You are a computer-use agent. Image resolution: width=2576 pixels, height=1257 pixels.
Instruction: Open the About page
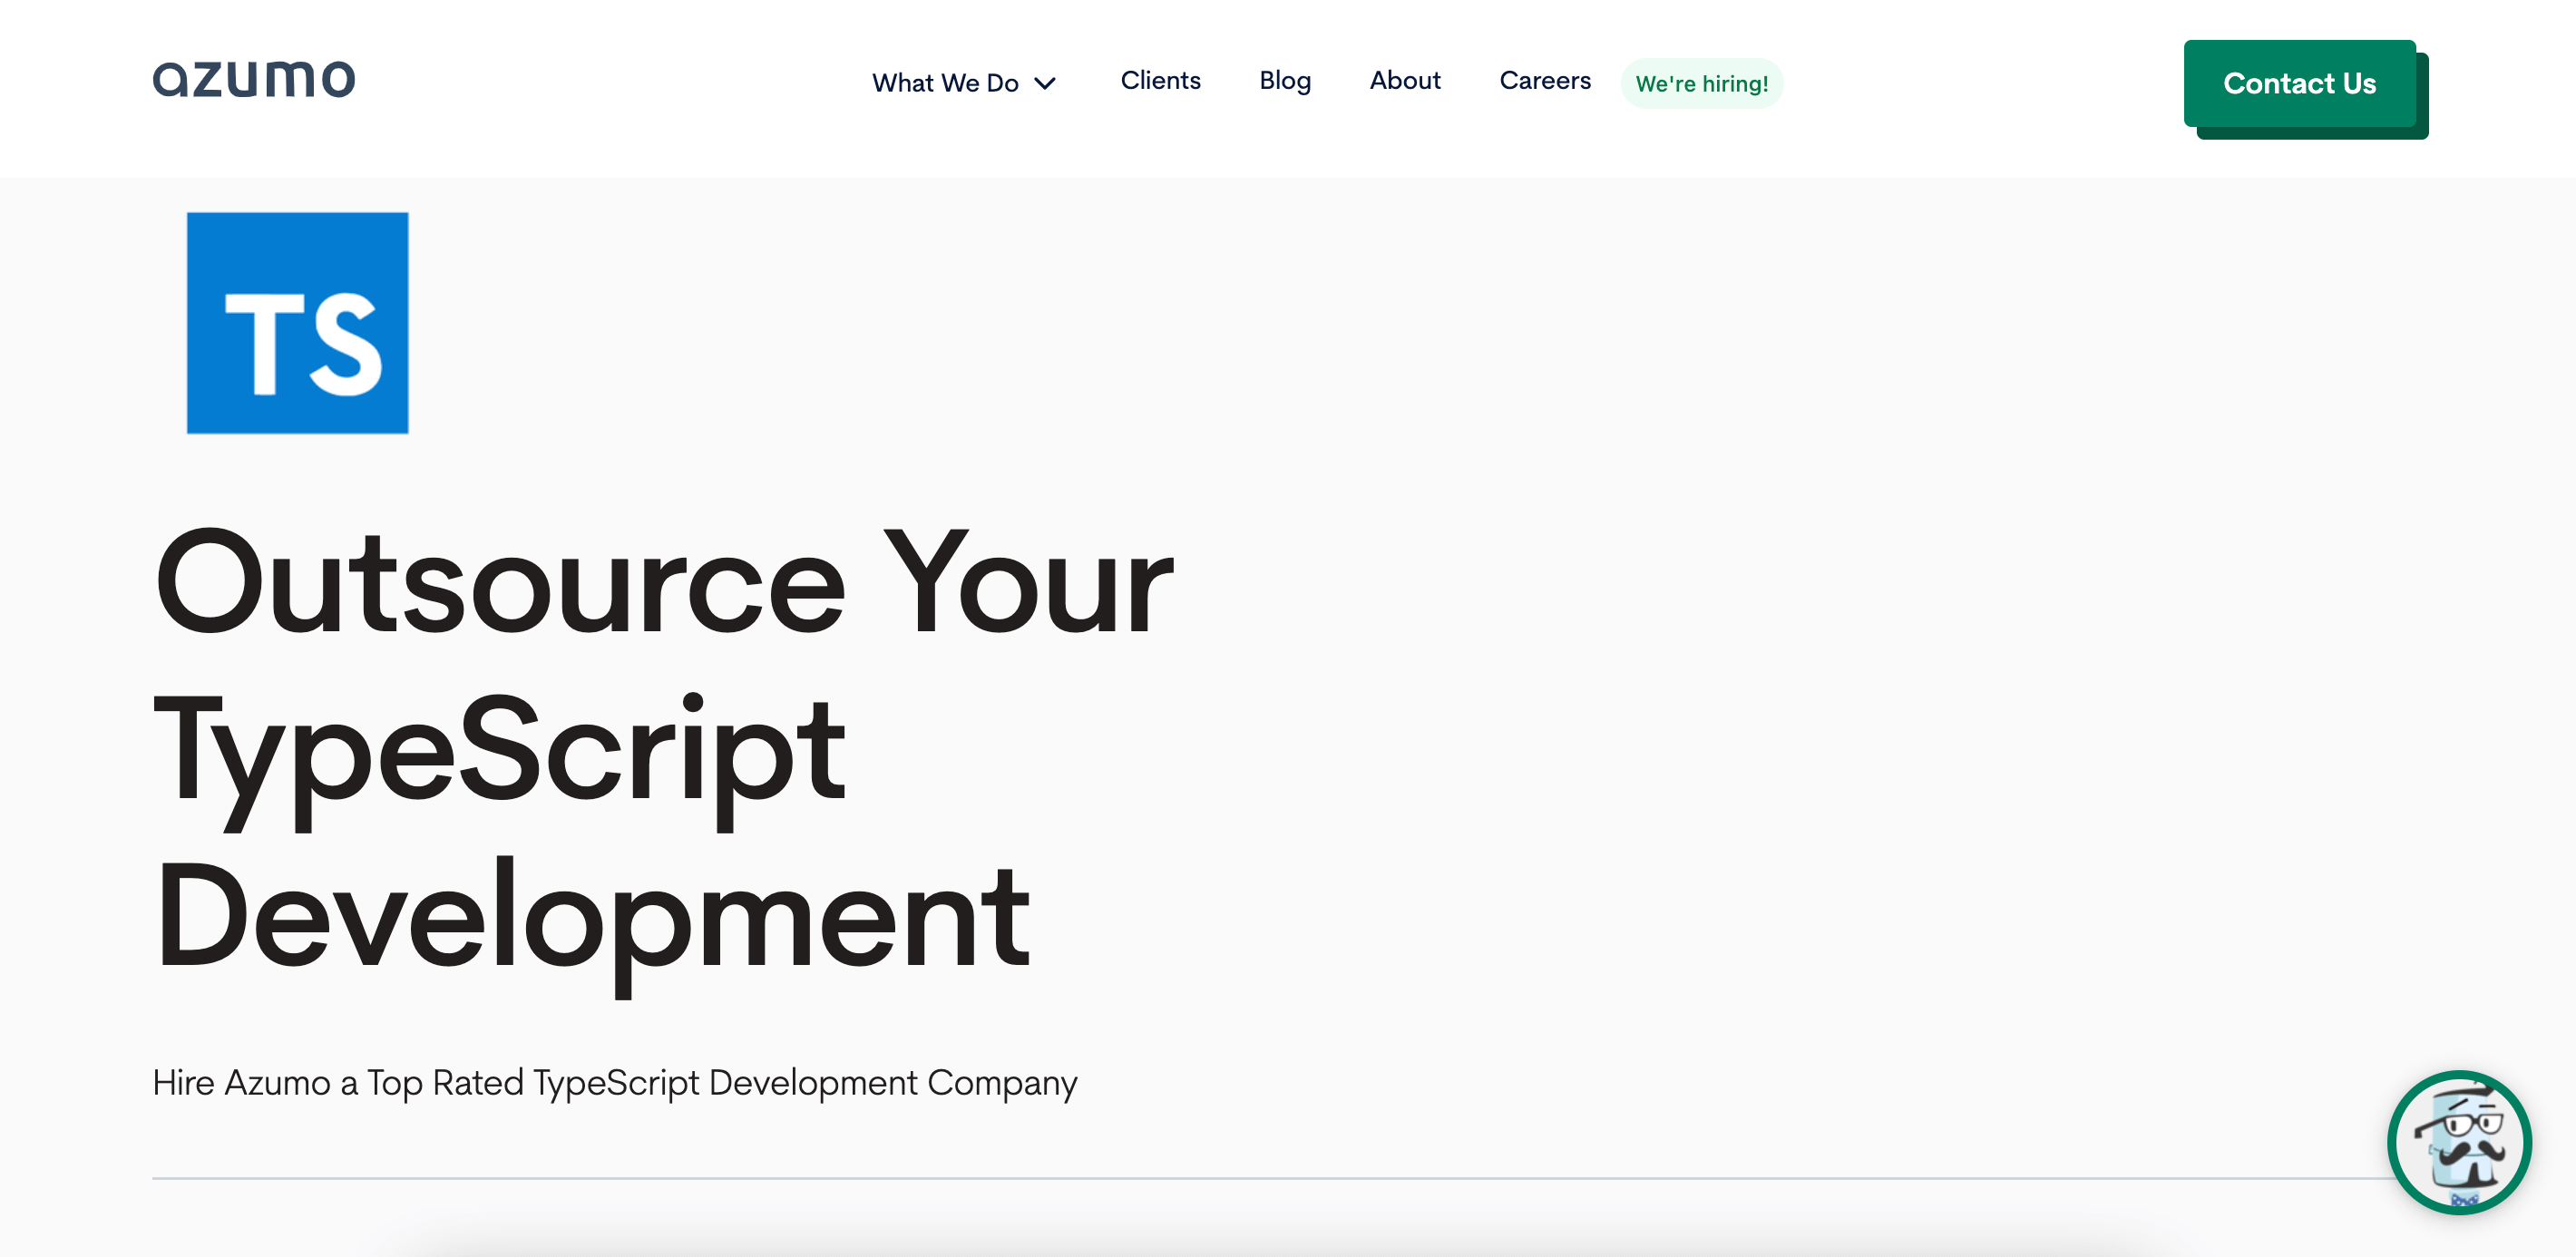(x=1405, y=81)
